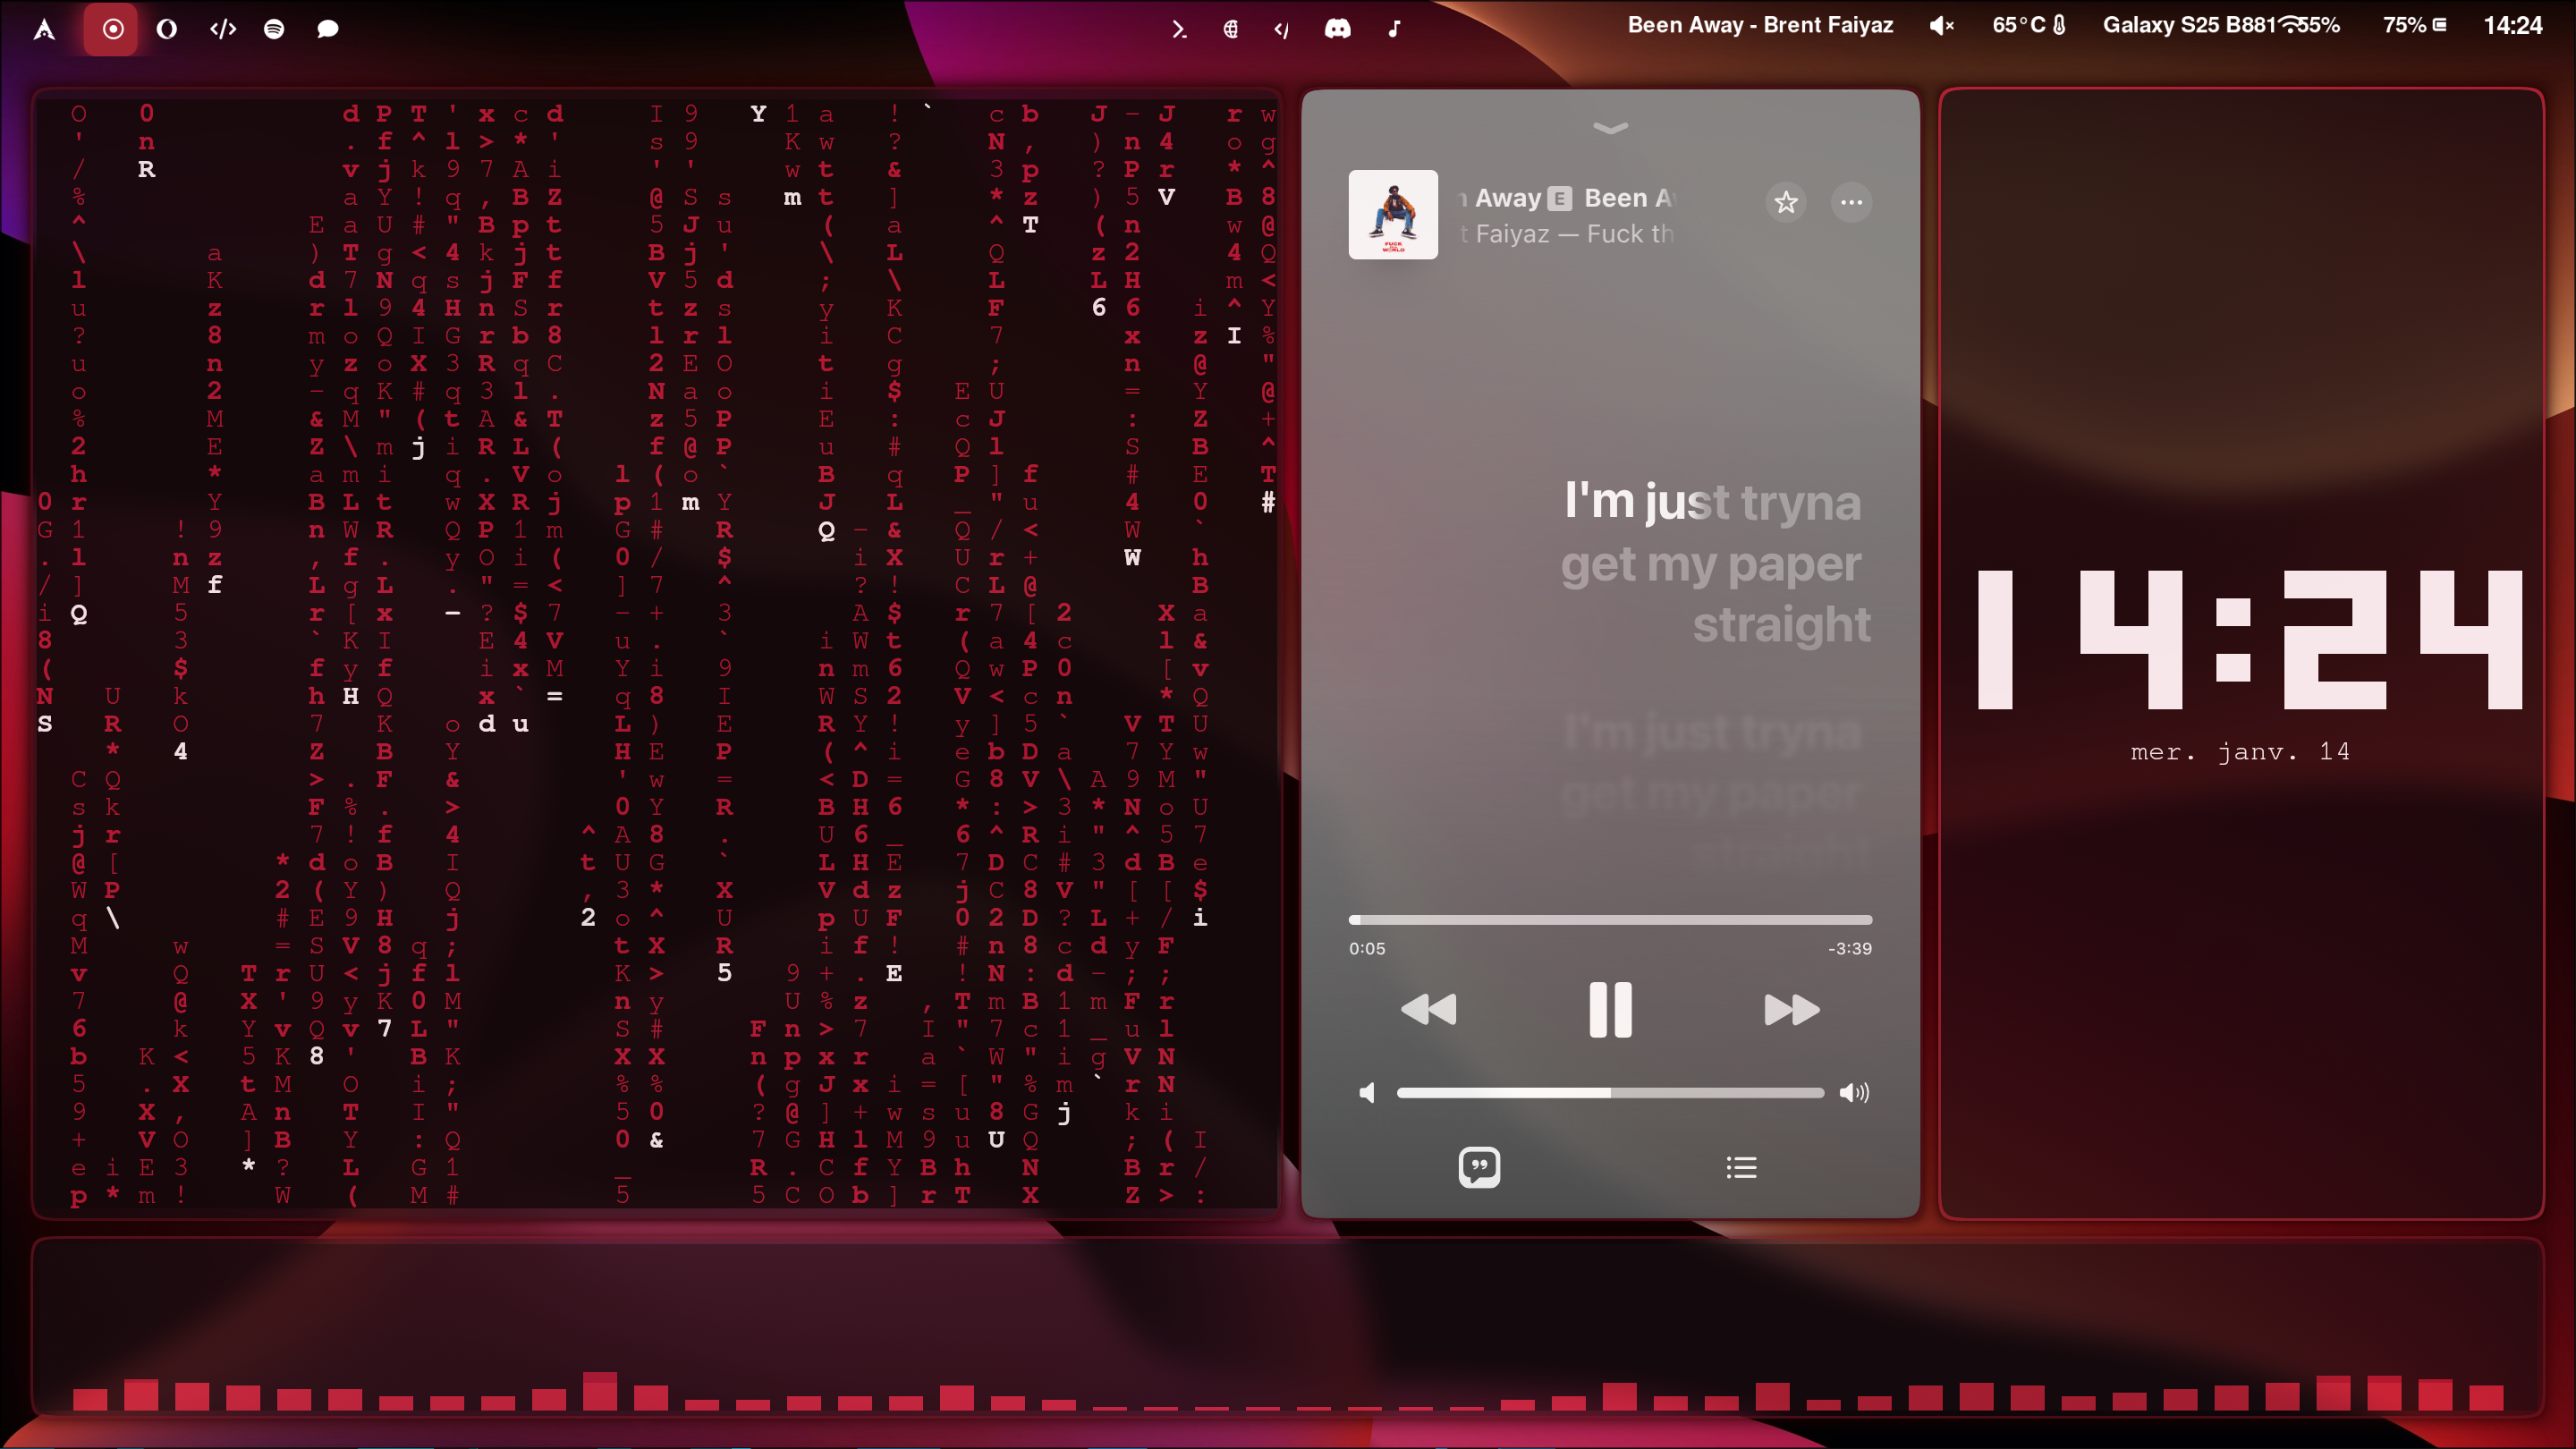The height and width of the screenshot is (1449, 2576).
Task: Toggle the muted speaker icon in top bar
Action: [x=1941, y=26]
